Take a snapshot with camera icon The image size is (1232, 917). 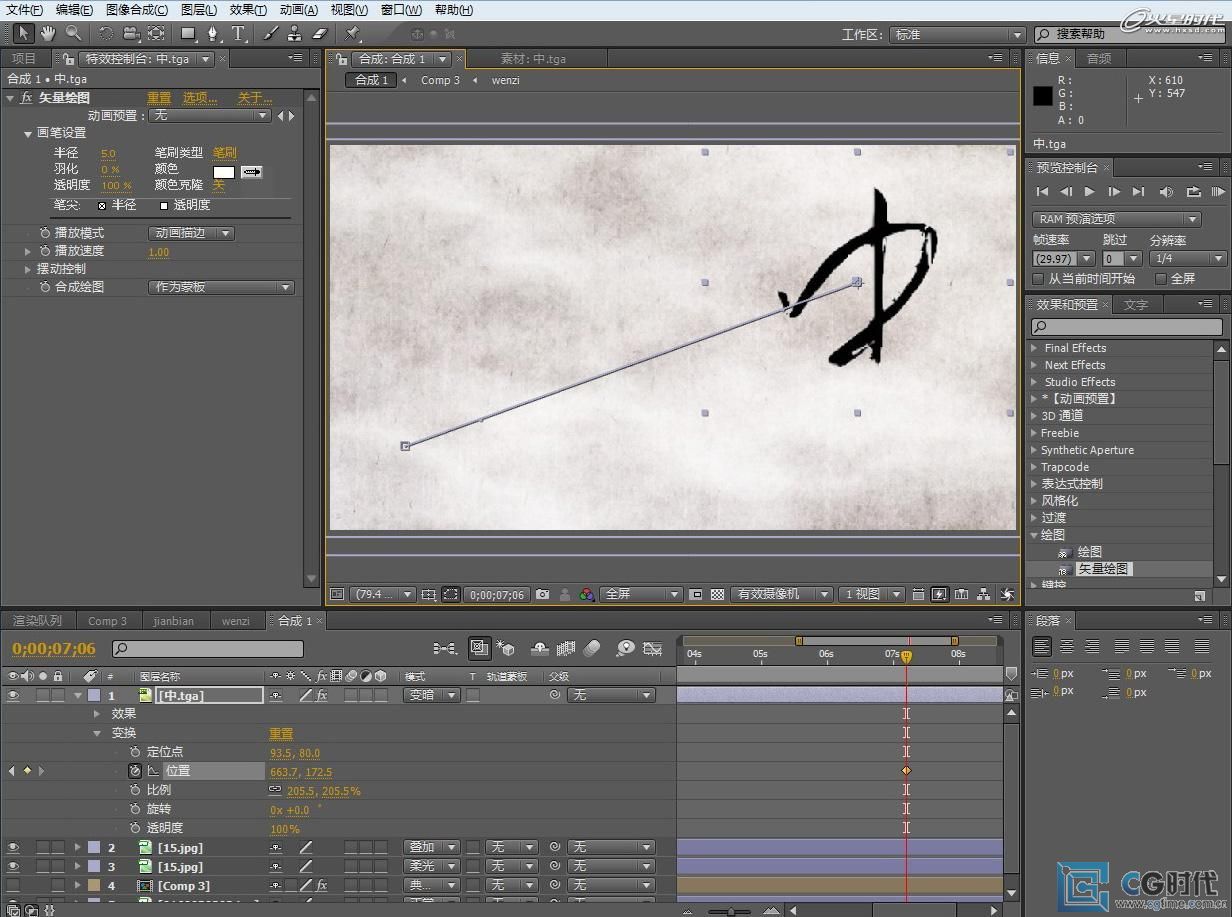pyautogui.click(x=542, y=594)
